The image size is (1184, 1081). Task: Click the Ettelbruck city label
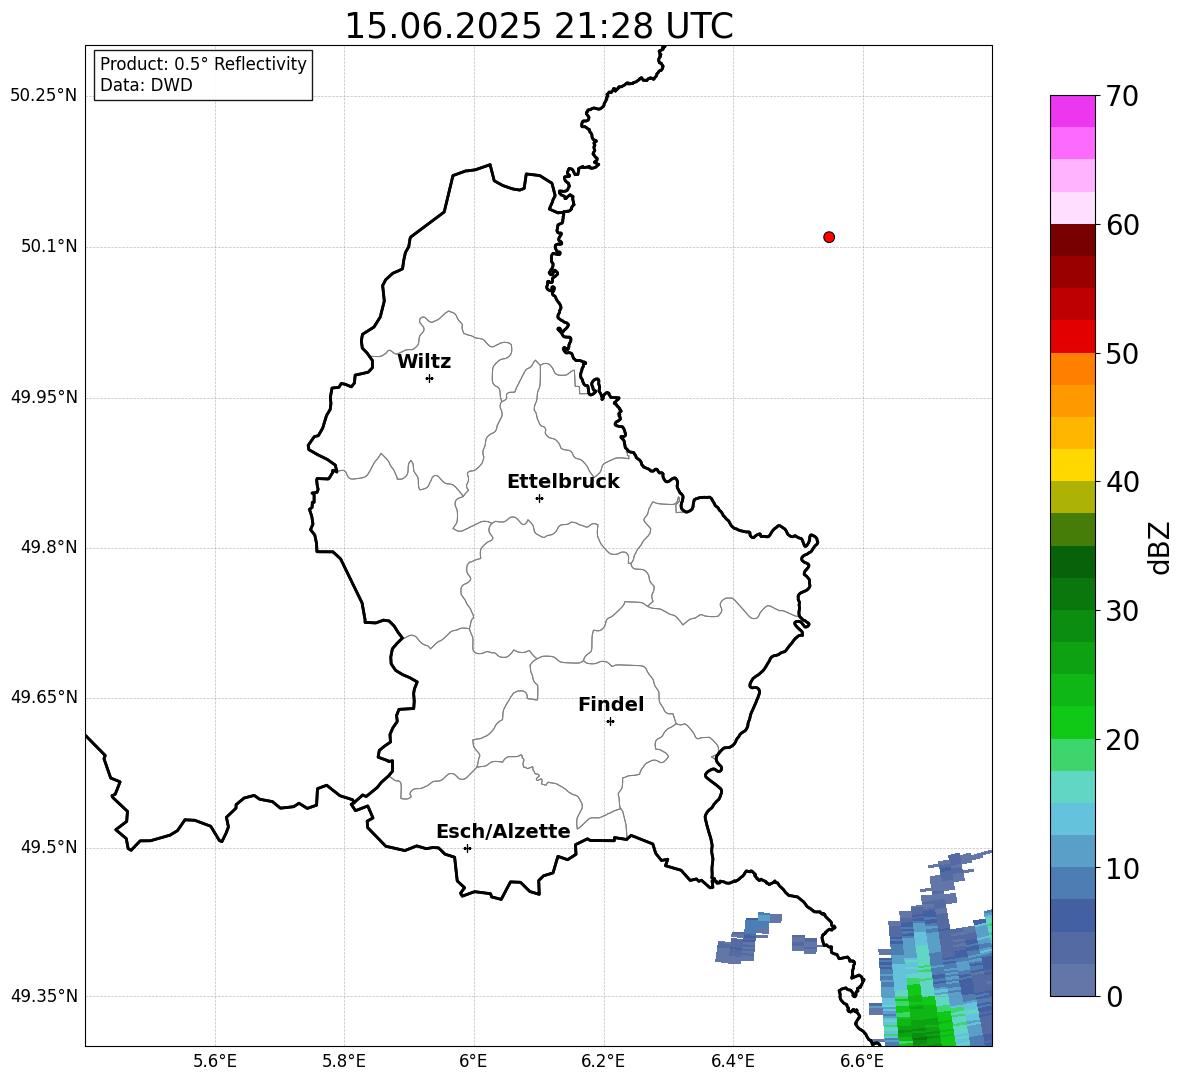point(563,482)
